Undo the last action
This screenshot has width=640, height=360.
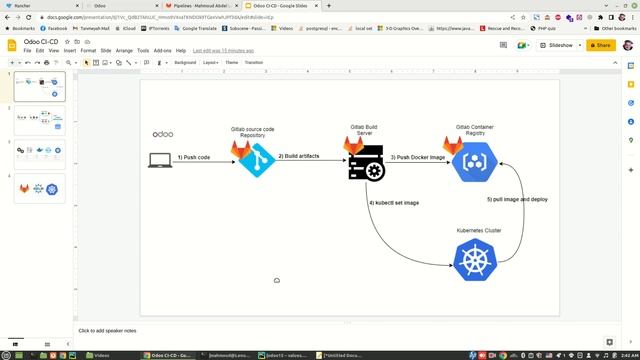pyautogui.click(x=28, y=62)
